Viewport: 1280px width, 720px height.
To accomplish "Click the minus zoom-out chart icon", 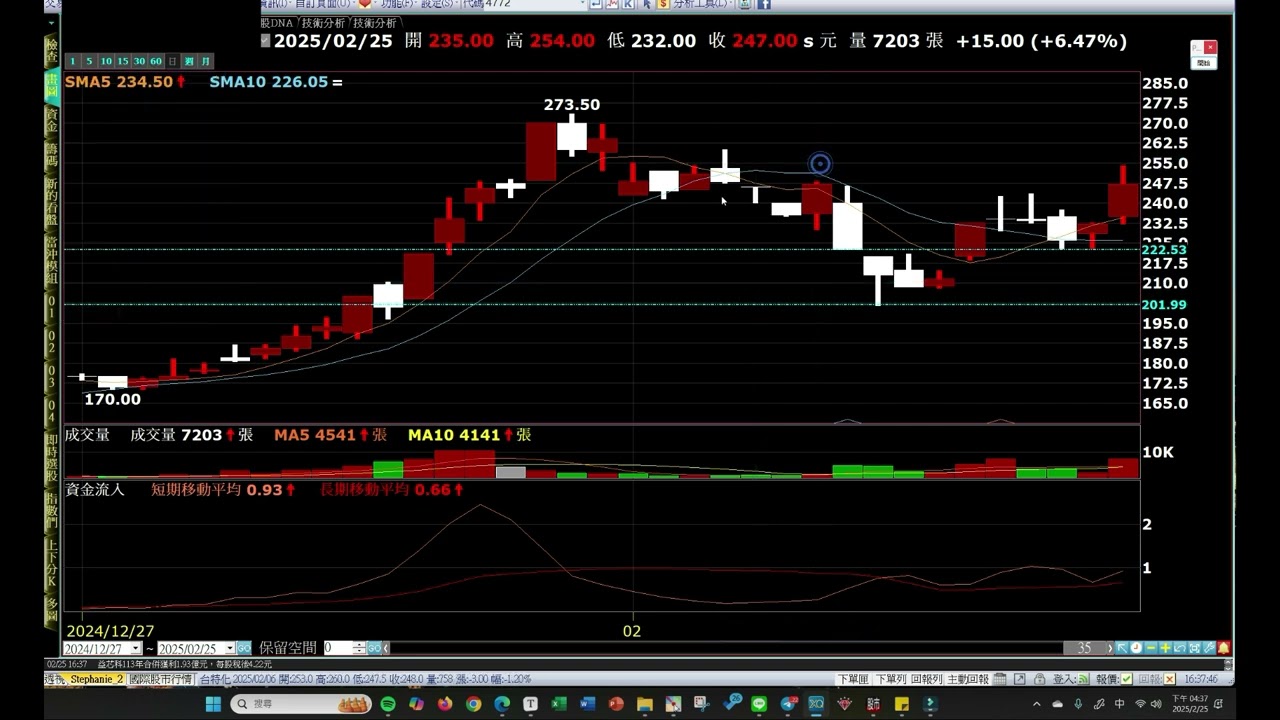I will 1151,648.
